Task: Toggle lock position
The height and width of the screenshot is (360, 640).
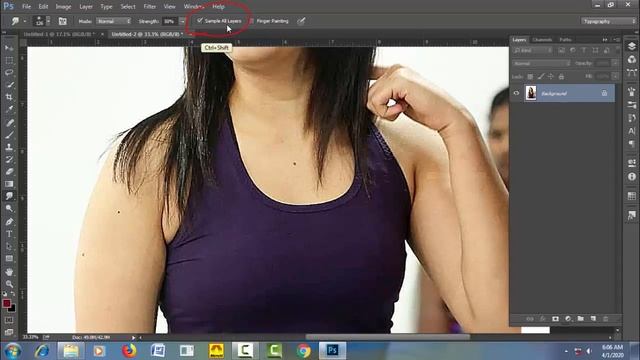Action: (x=551, y=76)
